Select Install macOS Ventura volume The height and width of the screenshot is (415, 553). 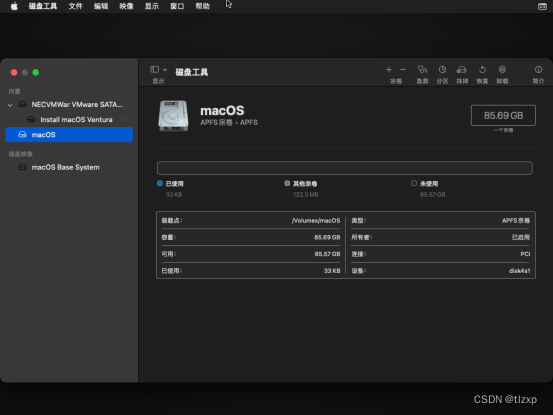(x=69, y=120)
